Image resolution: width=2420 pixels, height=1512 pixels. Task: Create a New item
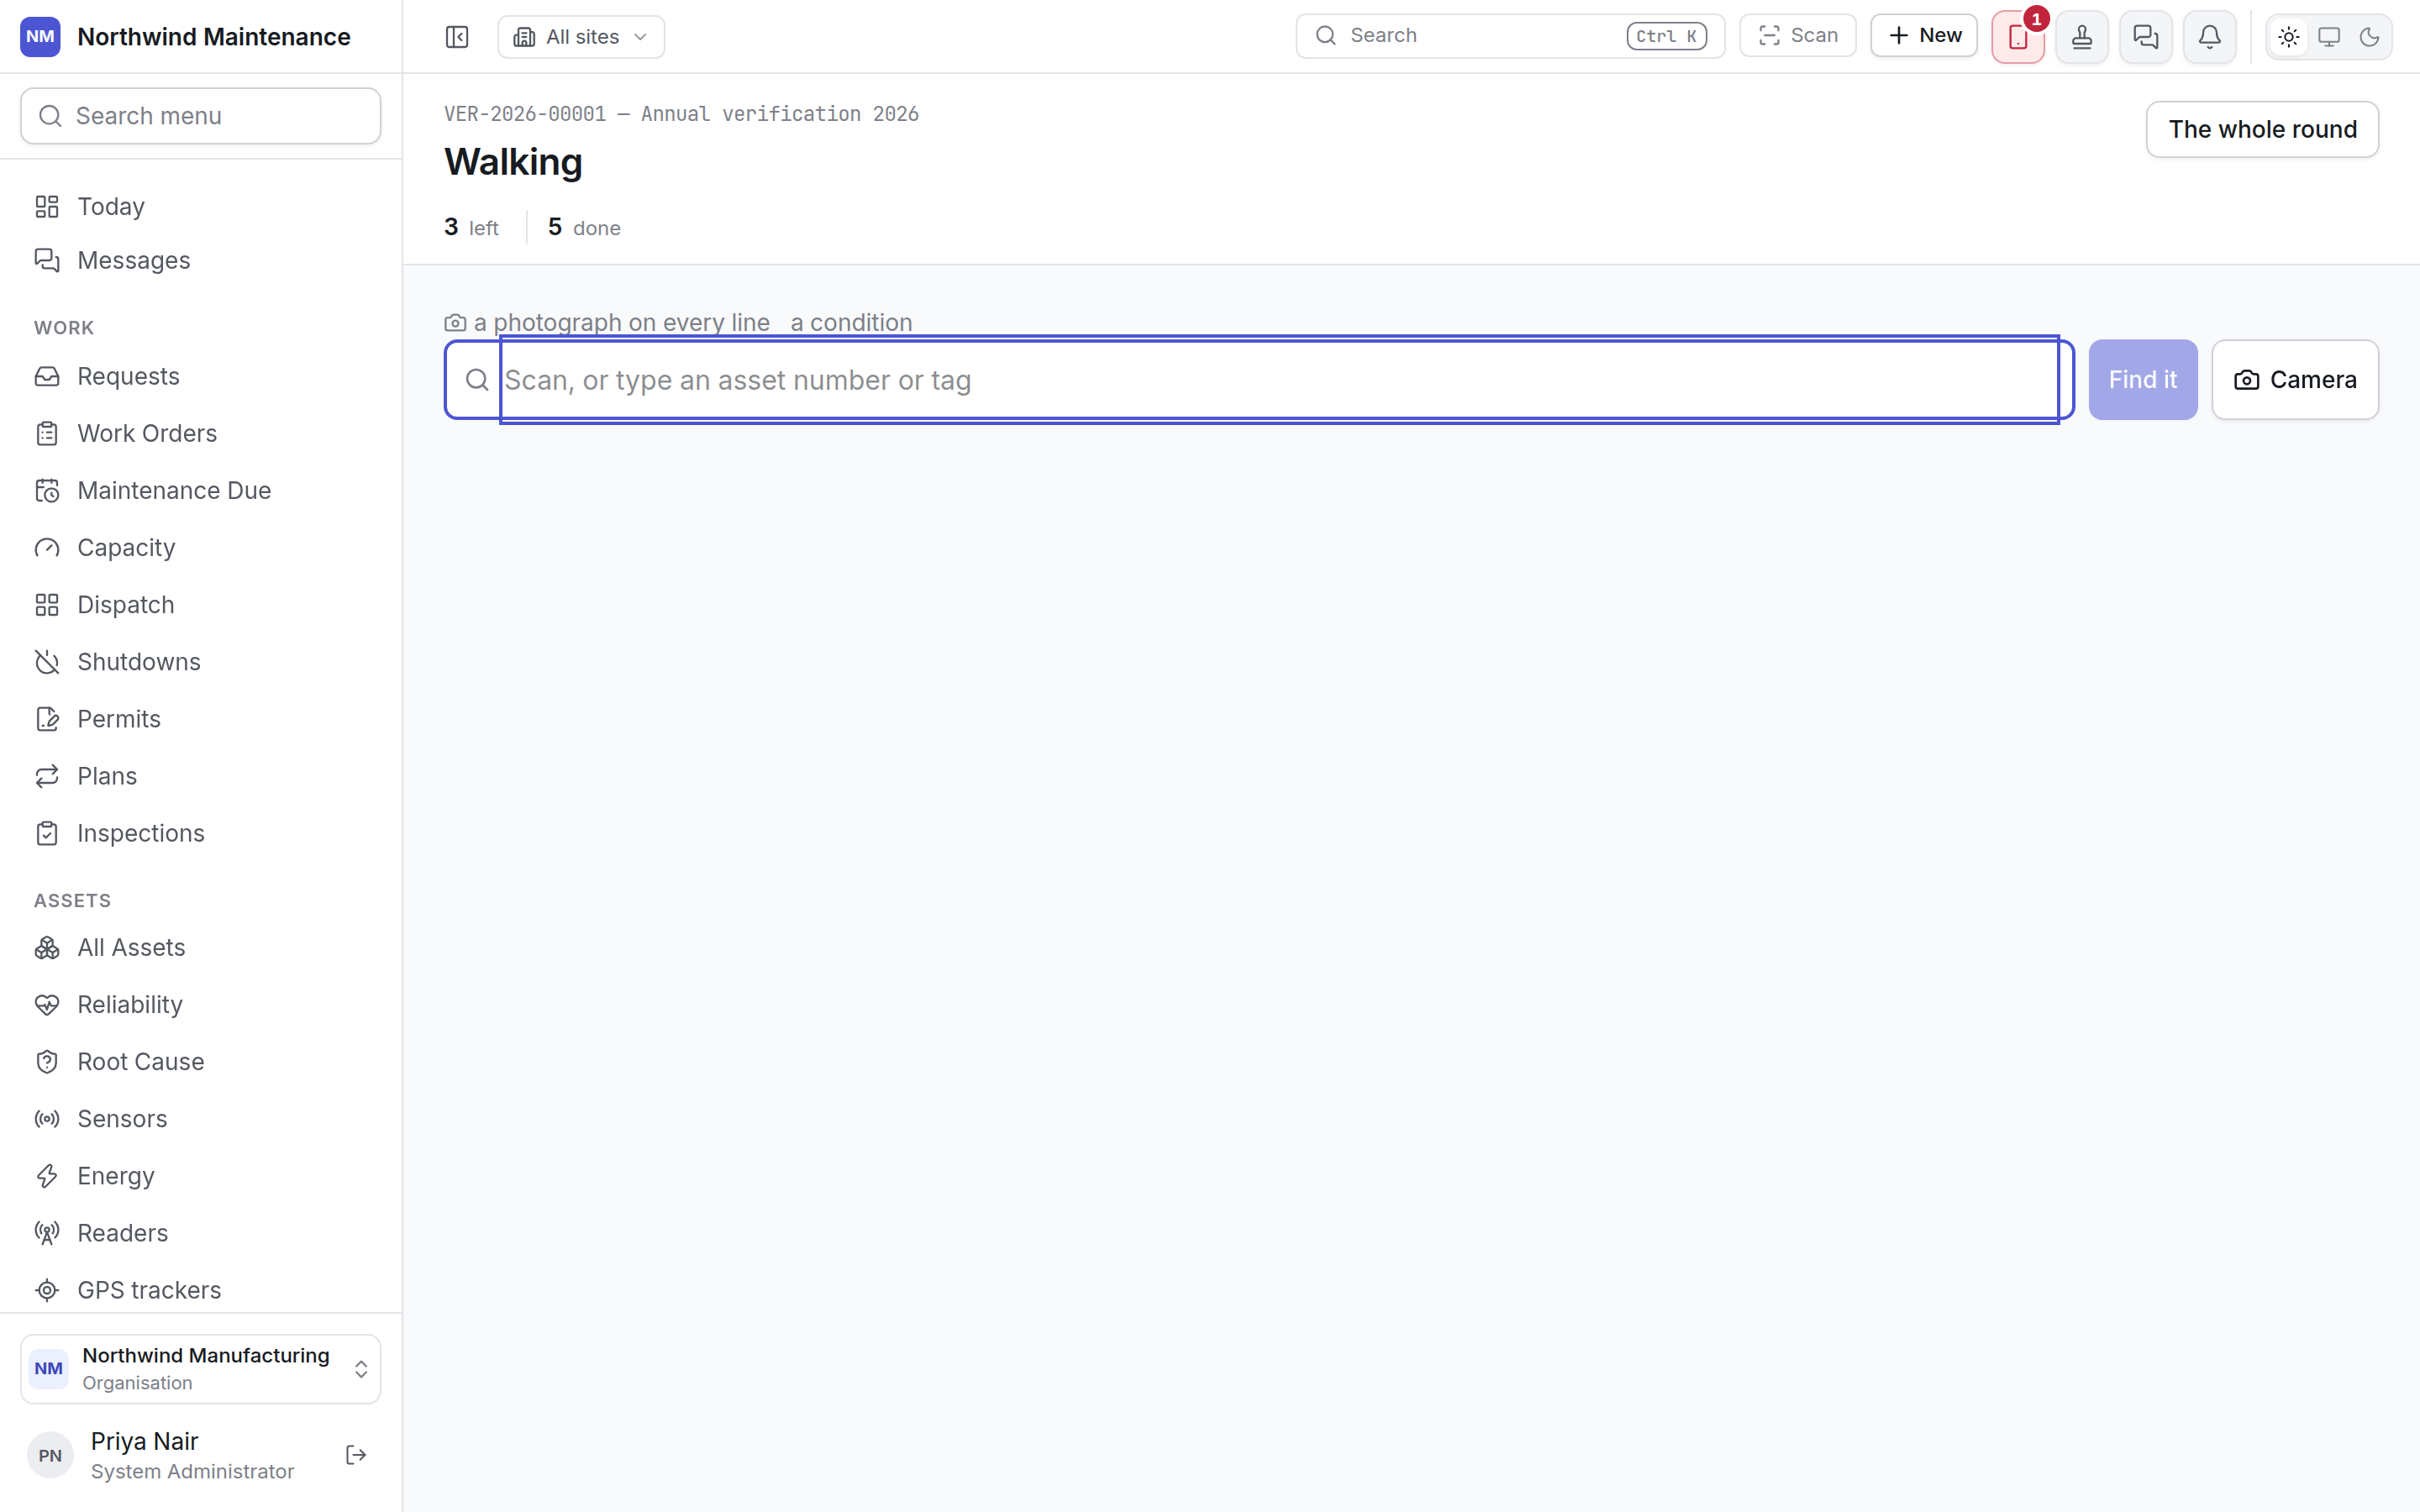[1924, 36]
